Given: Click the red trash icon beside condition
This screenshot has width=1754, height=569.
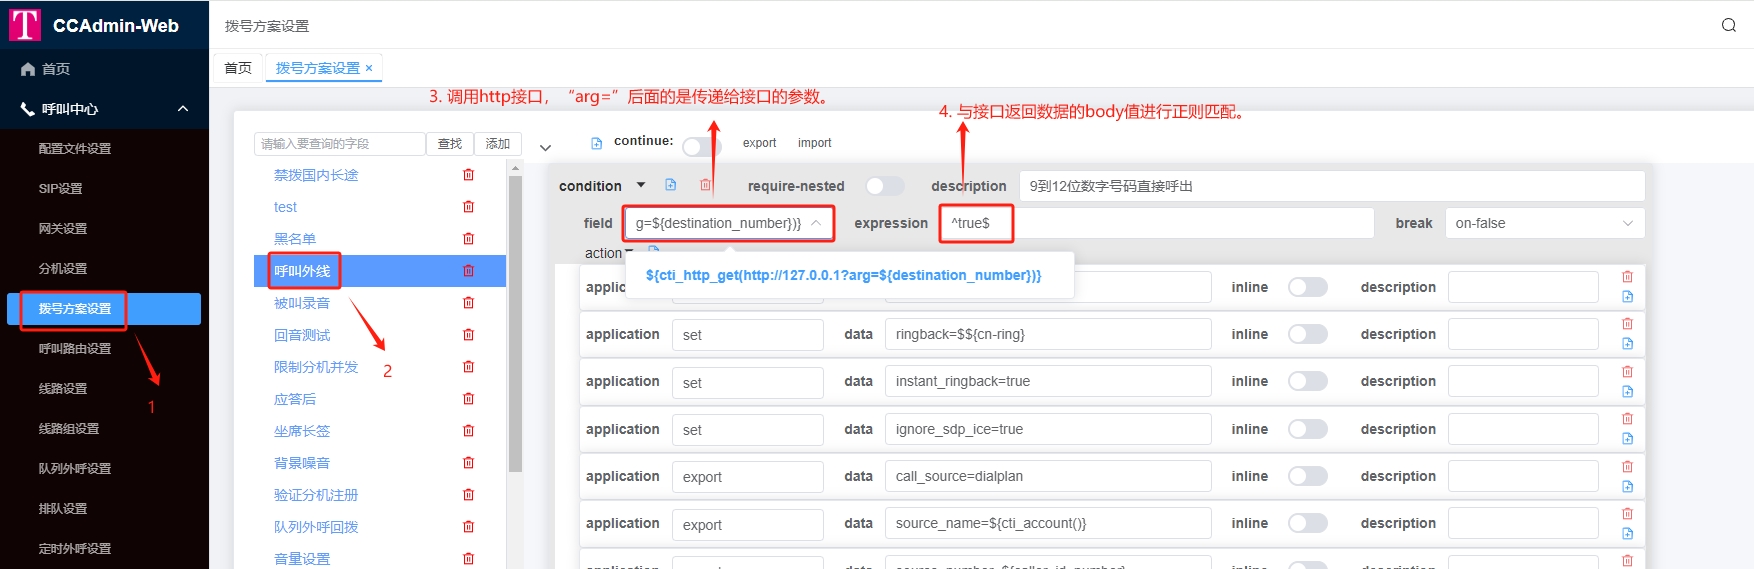Looking at the screenshot, I should 705,185.
